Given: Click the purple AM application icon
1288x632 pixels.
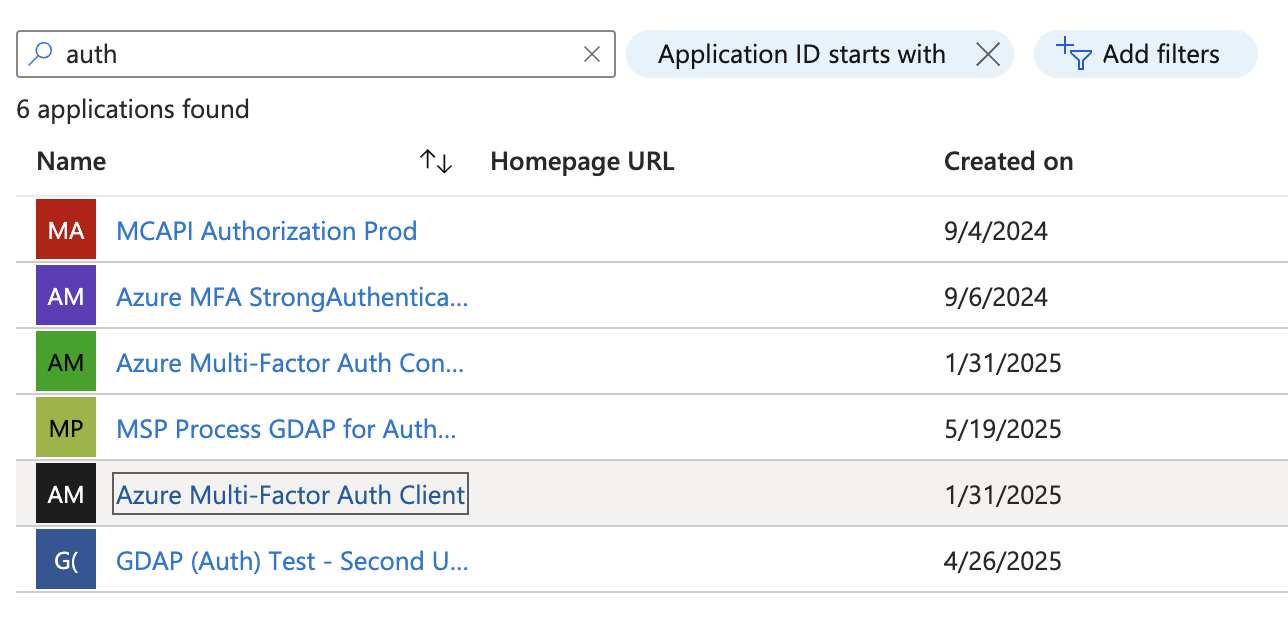Looking at the screenshot, I should coord(66,296).
